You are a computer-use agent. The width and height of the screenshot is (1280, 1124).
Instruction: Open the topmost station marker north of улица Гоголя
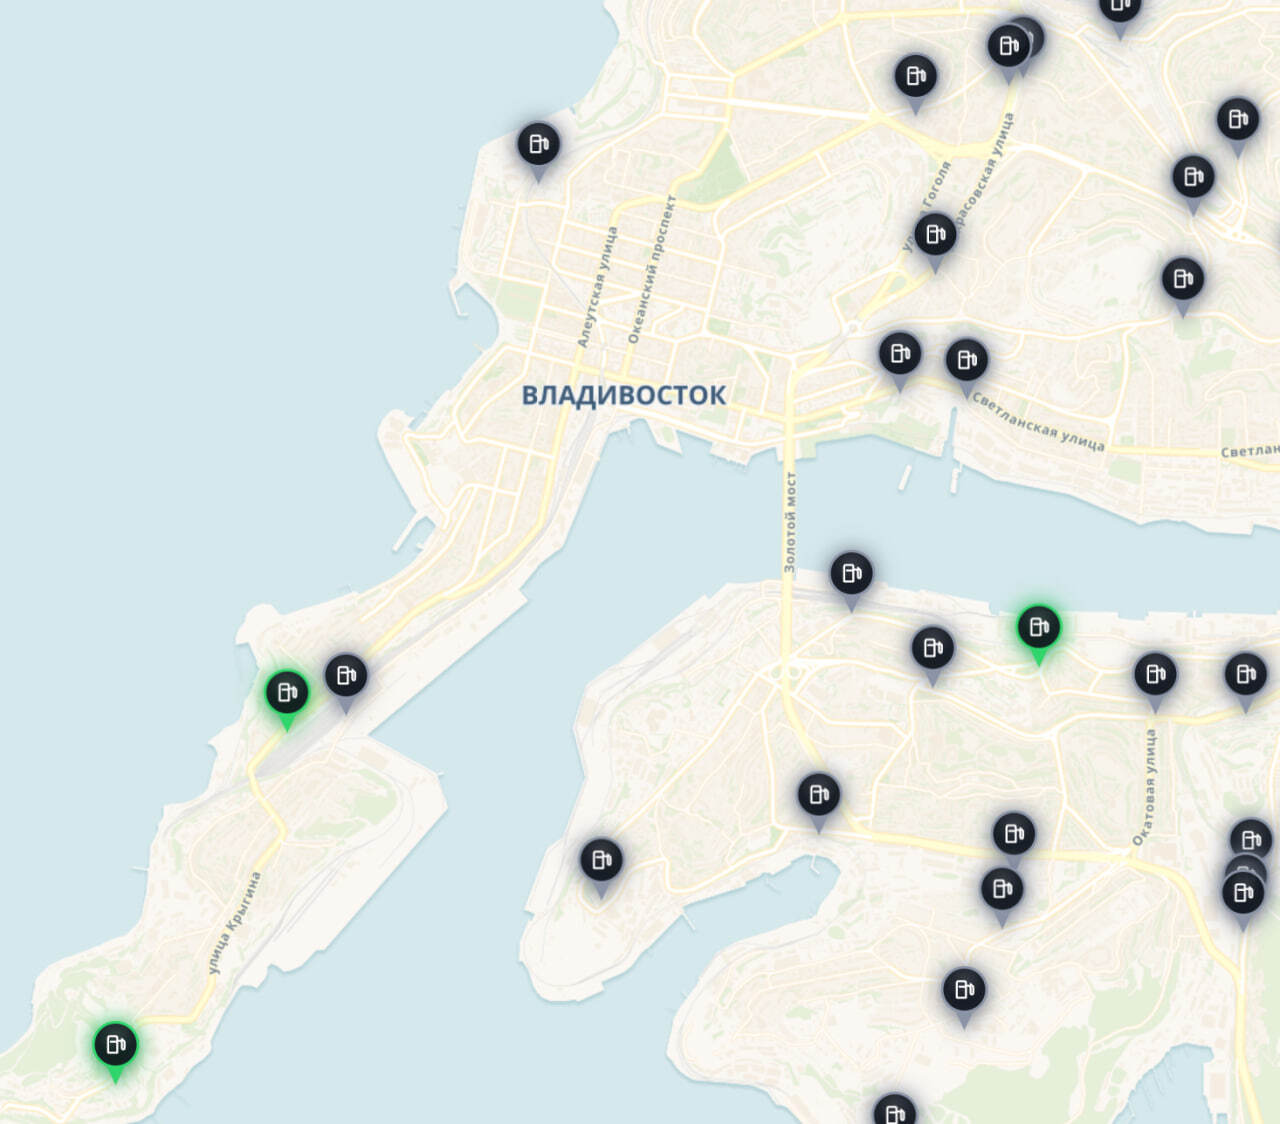coord(915,77)
